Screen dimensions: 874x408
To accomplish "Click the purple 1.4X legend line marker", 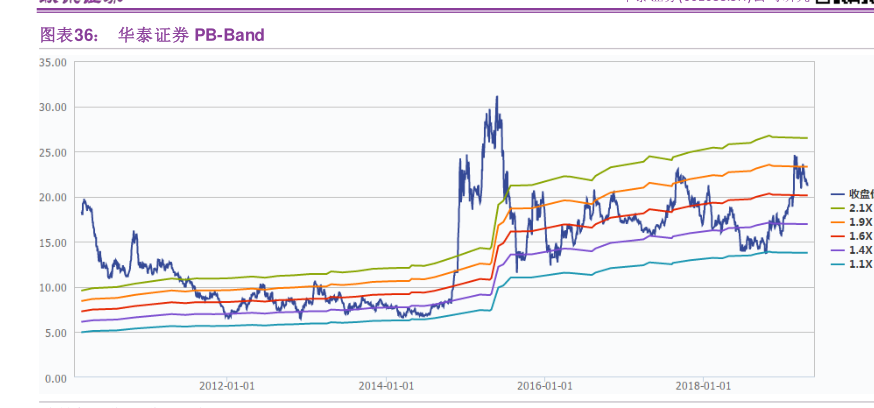I will coord(837,250).
